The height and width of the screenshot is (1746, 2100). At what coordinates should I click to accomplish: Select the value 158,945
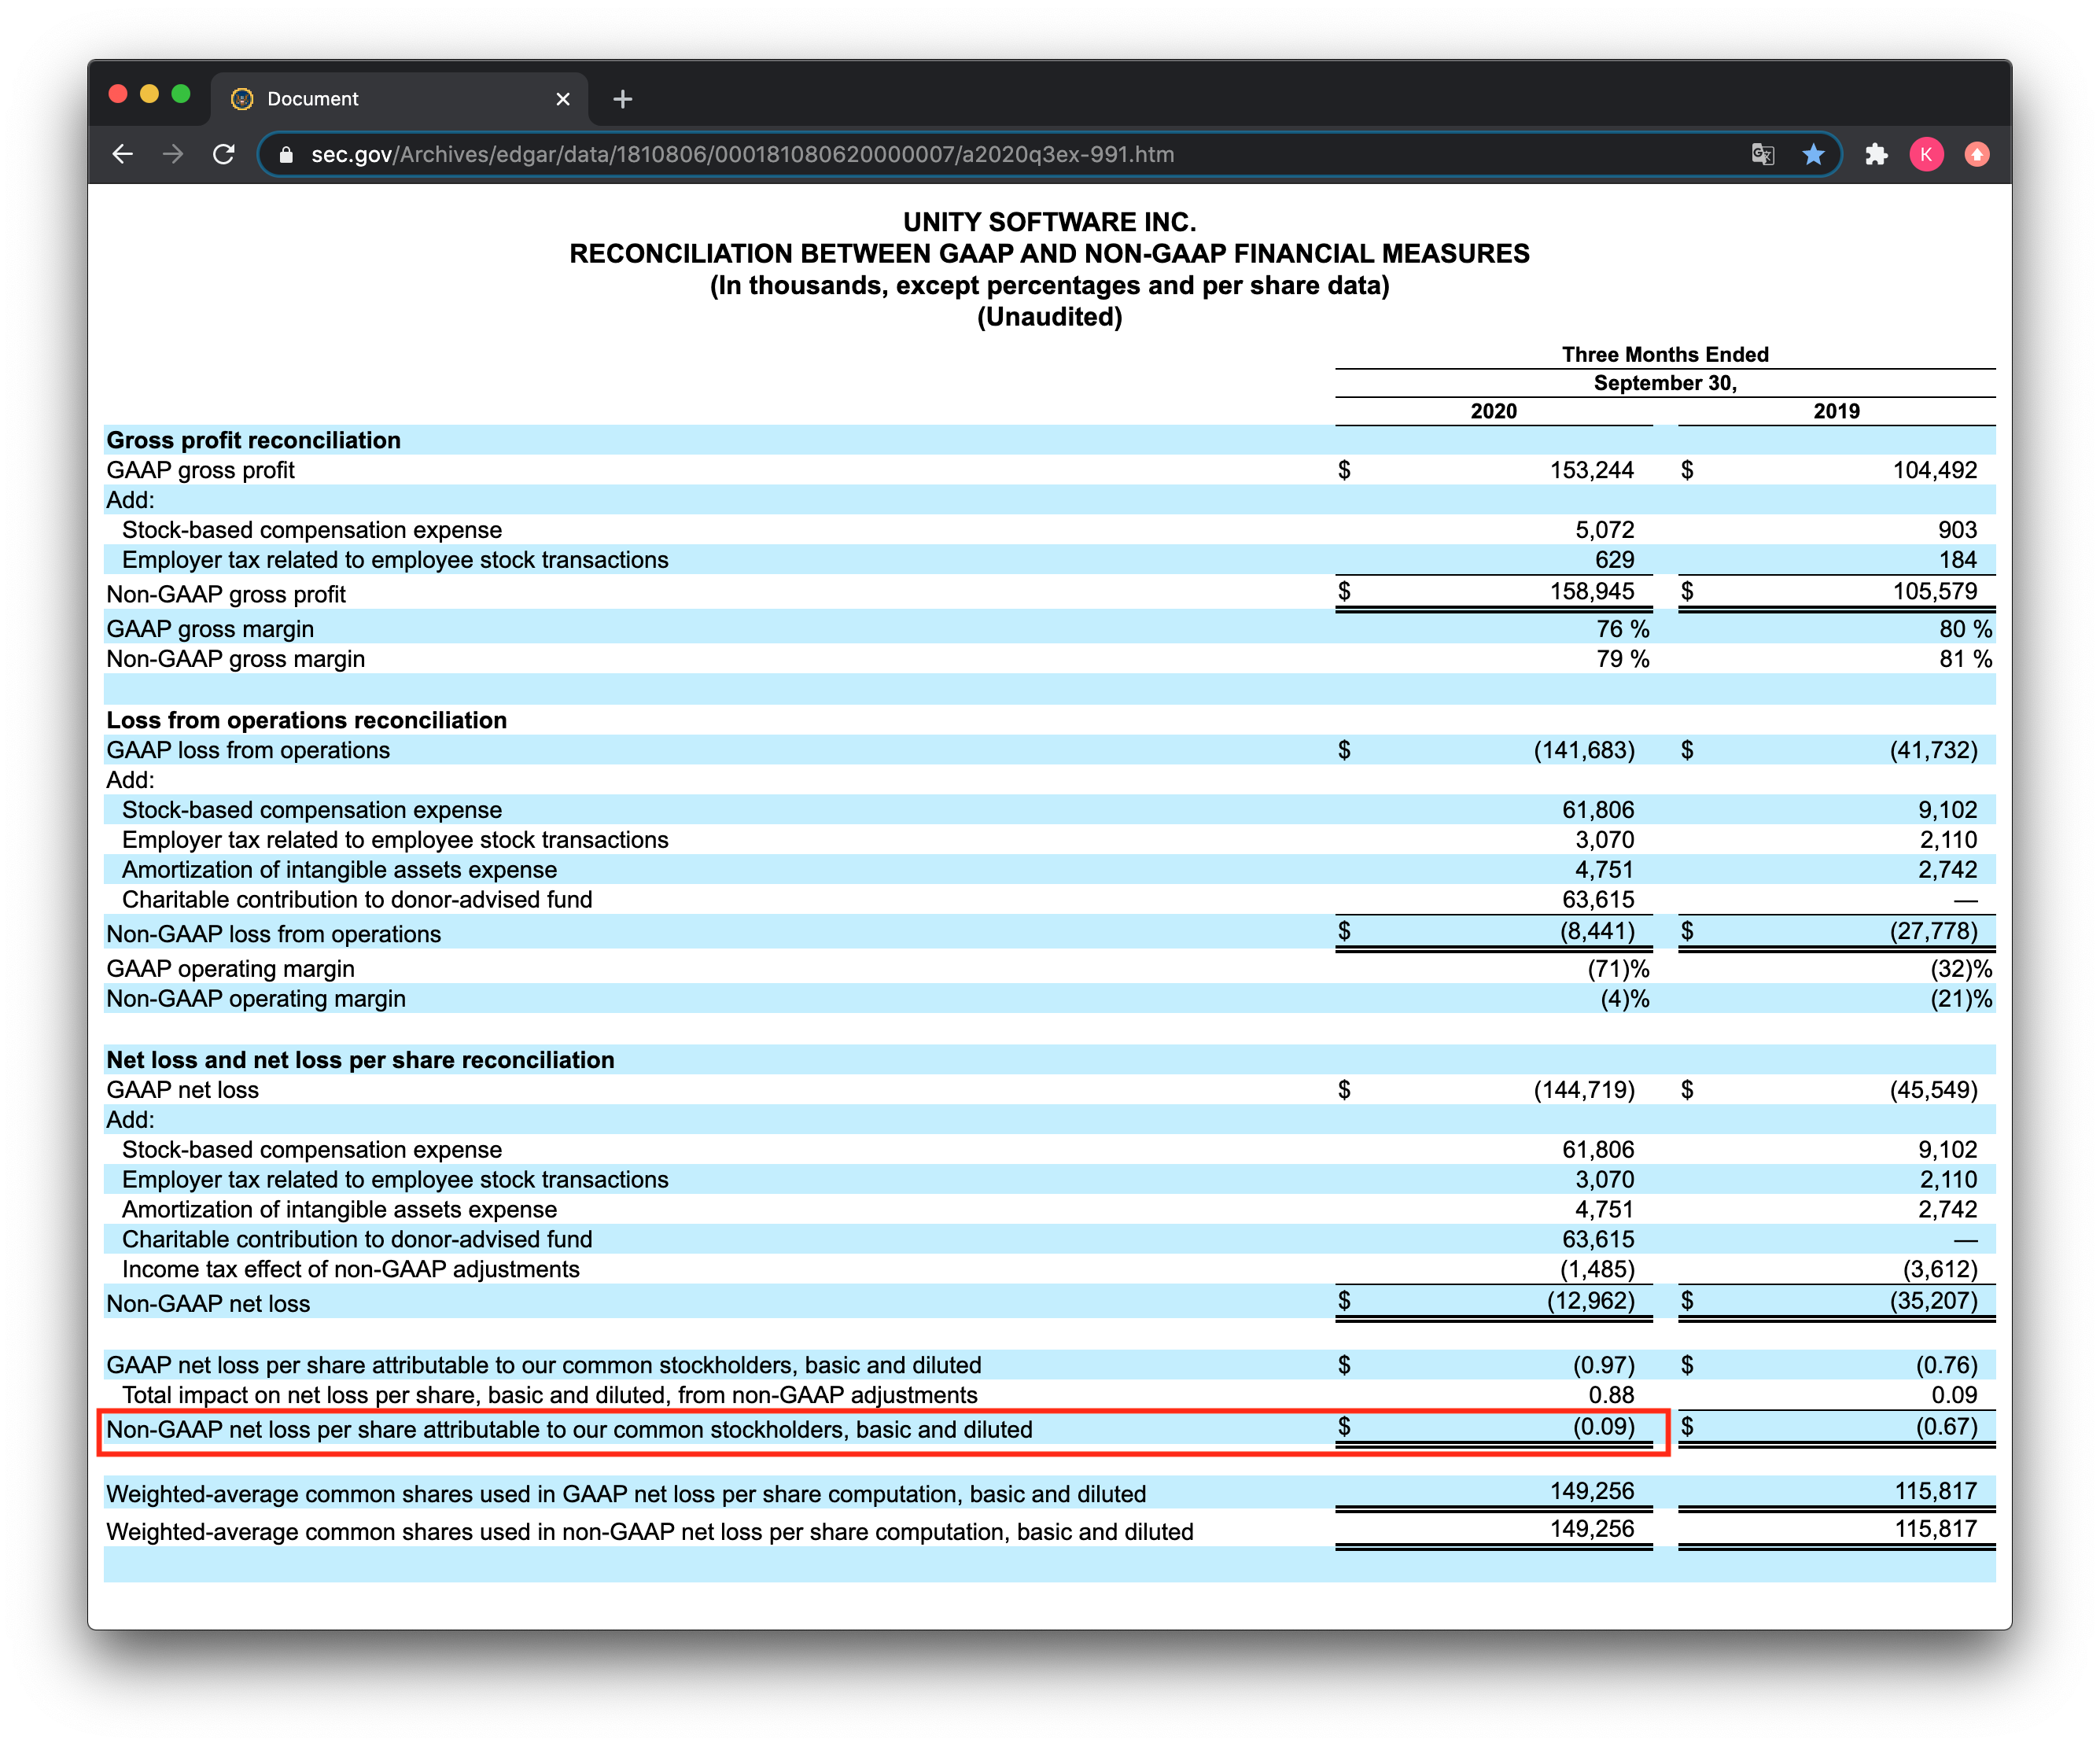click(1592, 591)
